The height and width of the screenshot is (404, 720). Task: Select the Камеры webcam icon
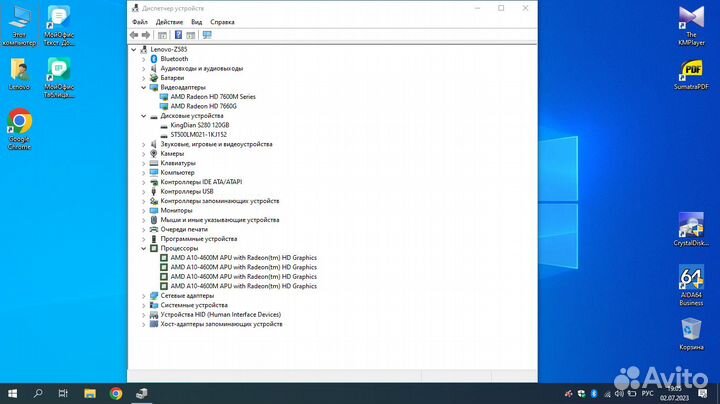tap(154, 153)
